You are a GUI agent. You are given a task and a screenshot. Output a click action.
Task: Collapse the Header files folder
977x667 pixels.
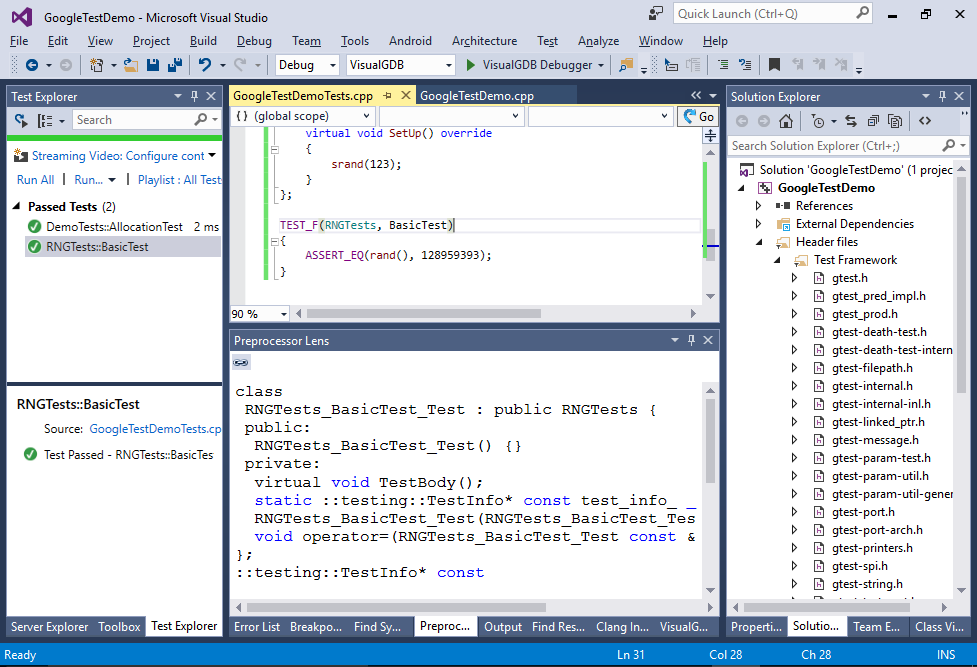coord(758,242)
